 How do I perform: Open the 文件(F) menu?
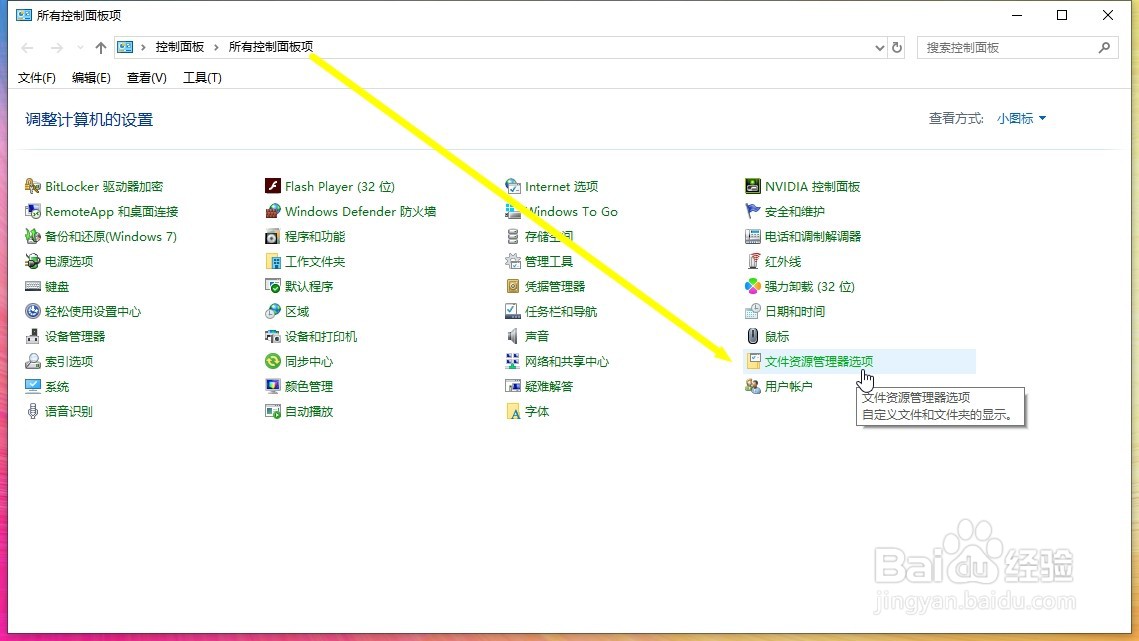coord(36,78)
